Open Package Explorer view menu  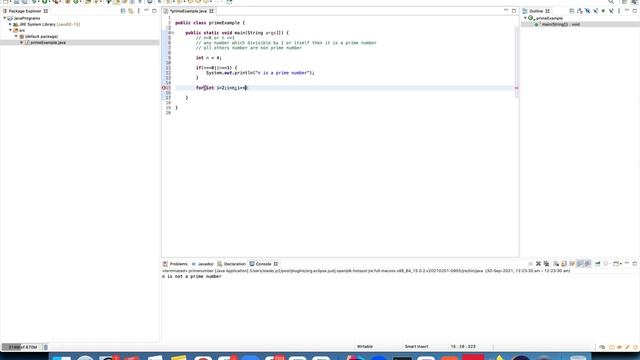coord(138,11)
